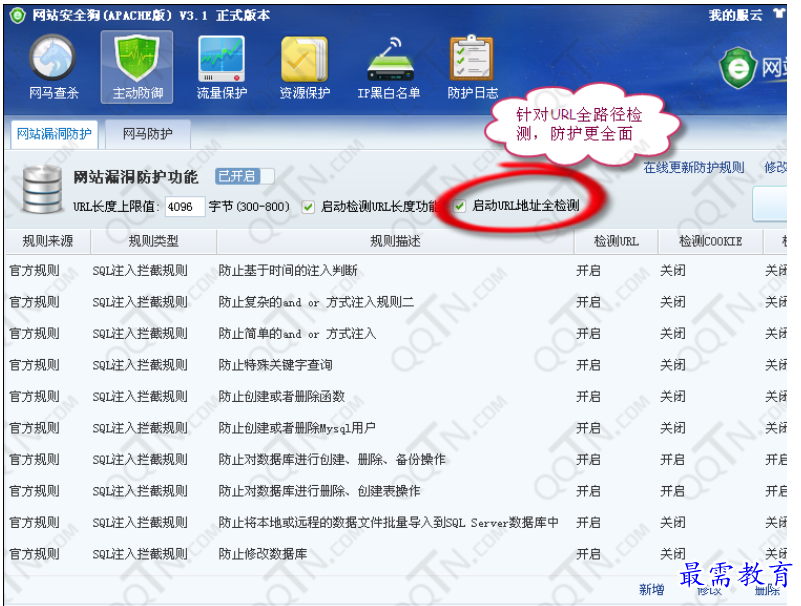Image resolution: width=801 pixels, height=606 pixels.
Task: Click 检测URL column header
Action: point(616,241)
